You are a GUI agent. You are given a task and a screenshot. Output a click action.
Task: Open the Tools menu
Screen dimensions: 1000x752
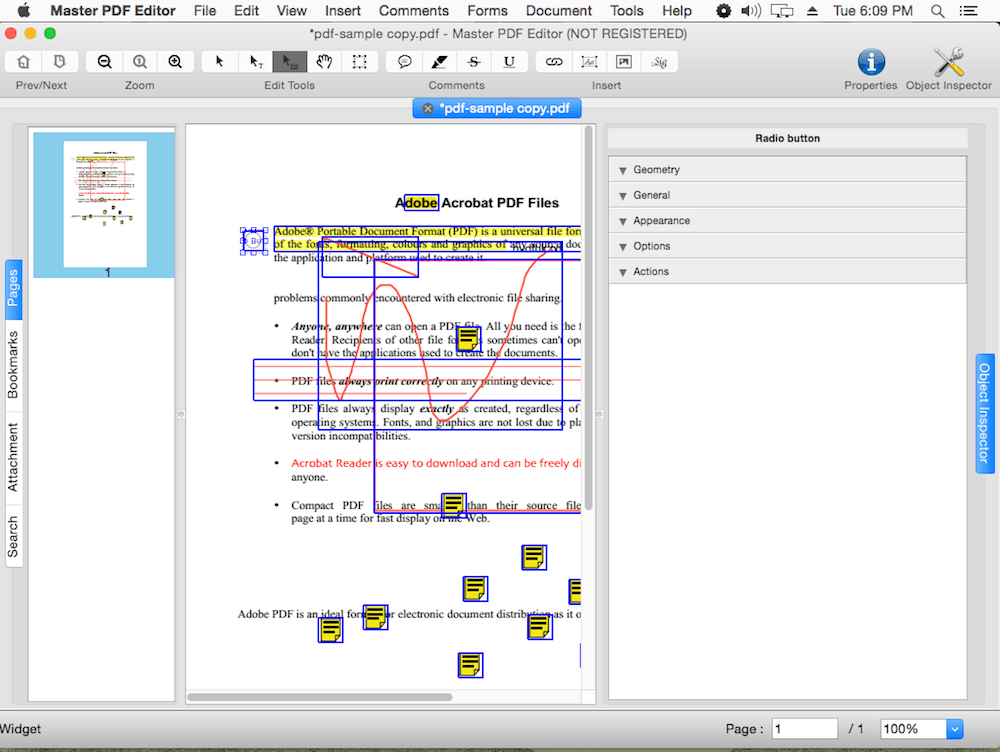click(x=626, y=11)
